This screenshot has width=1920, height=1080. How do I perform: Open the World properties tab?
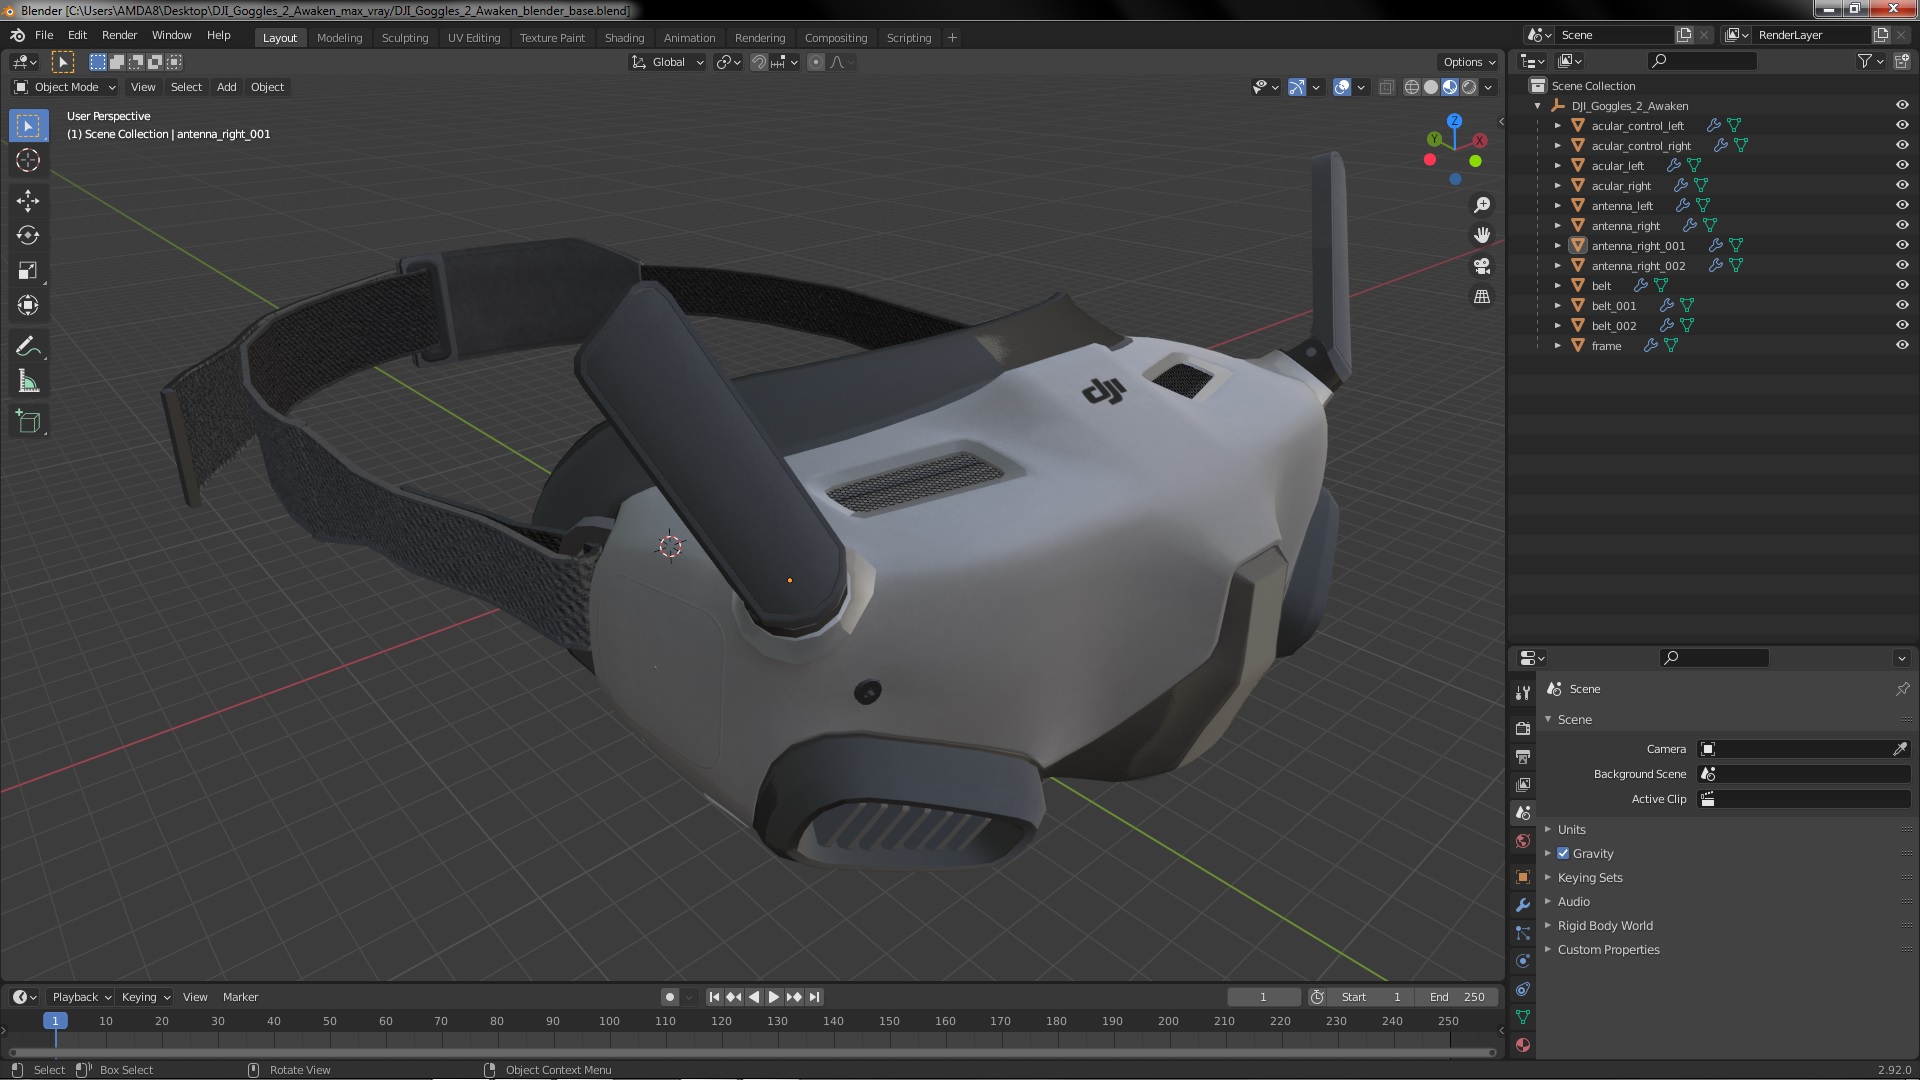[1523, 841]
